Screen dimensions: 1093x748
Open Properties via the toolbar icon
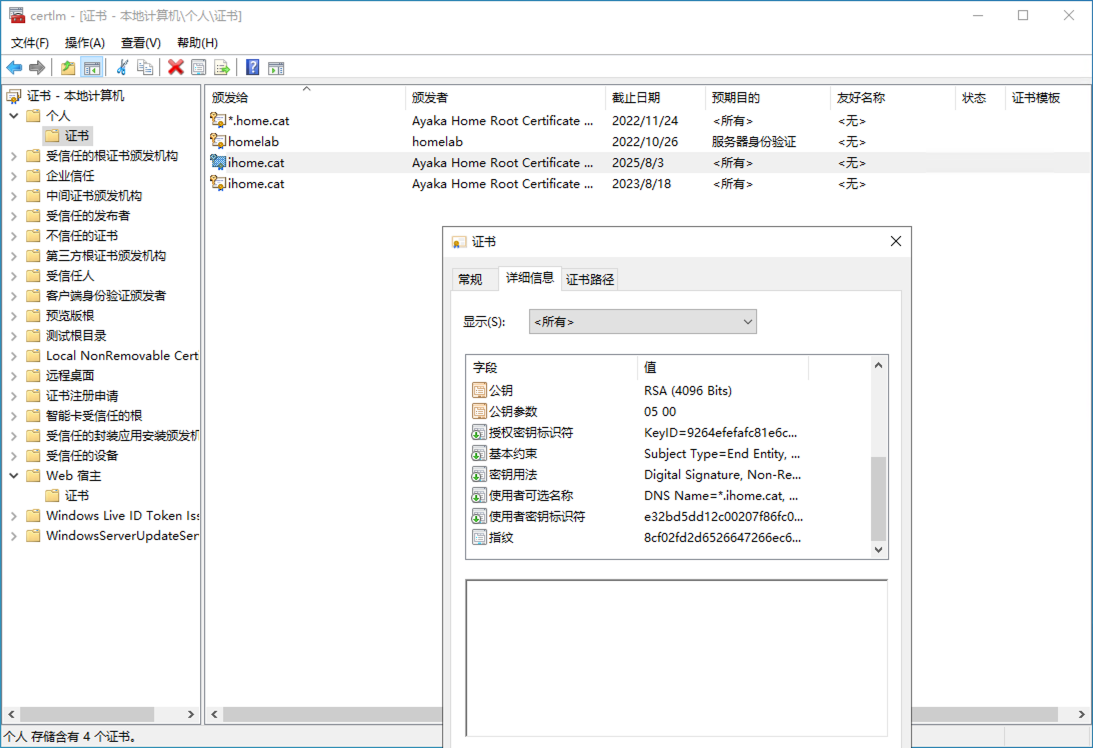(199, 67)
